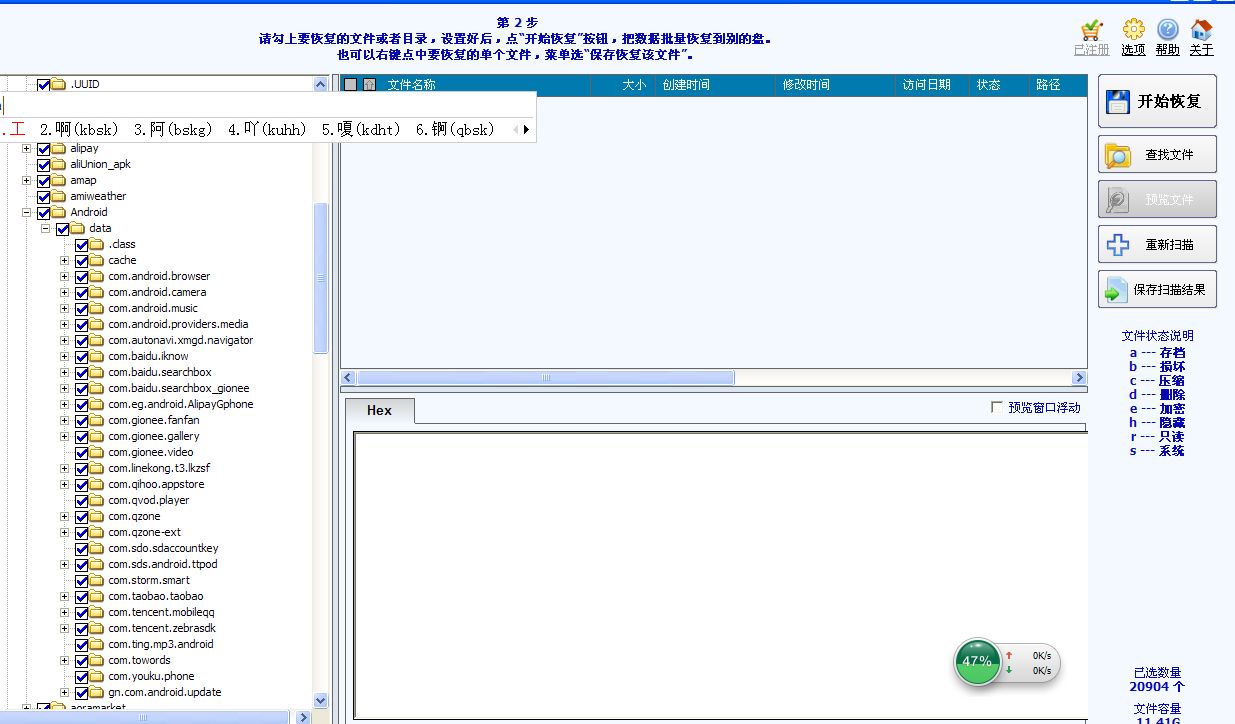
Task: Click the 帮助 question mark icon
Action: tap(1168, 30)
